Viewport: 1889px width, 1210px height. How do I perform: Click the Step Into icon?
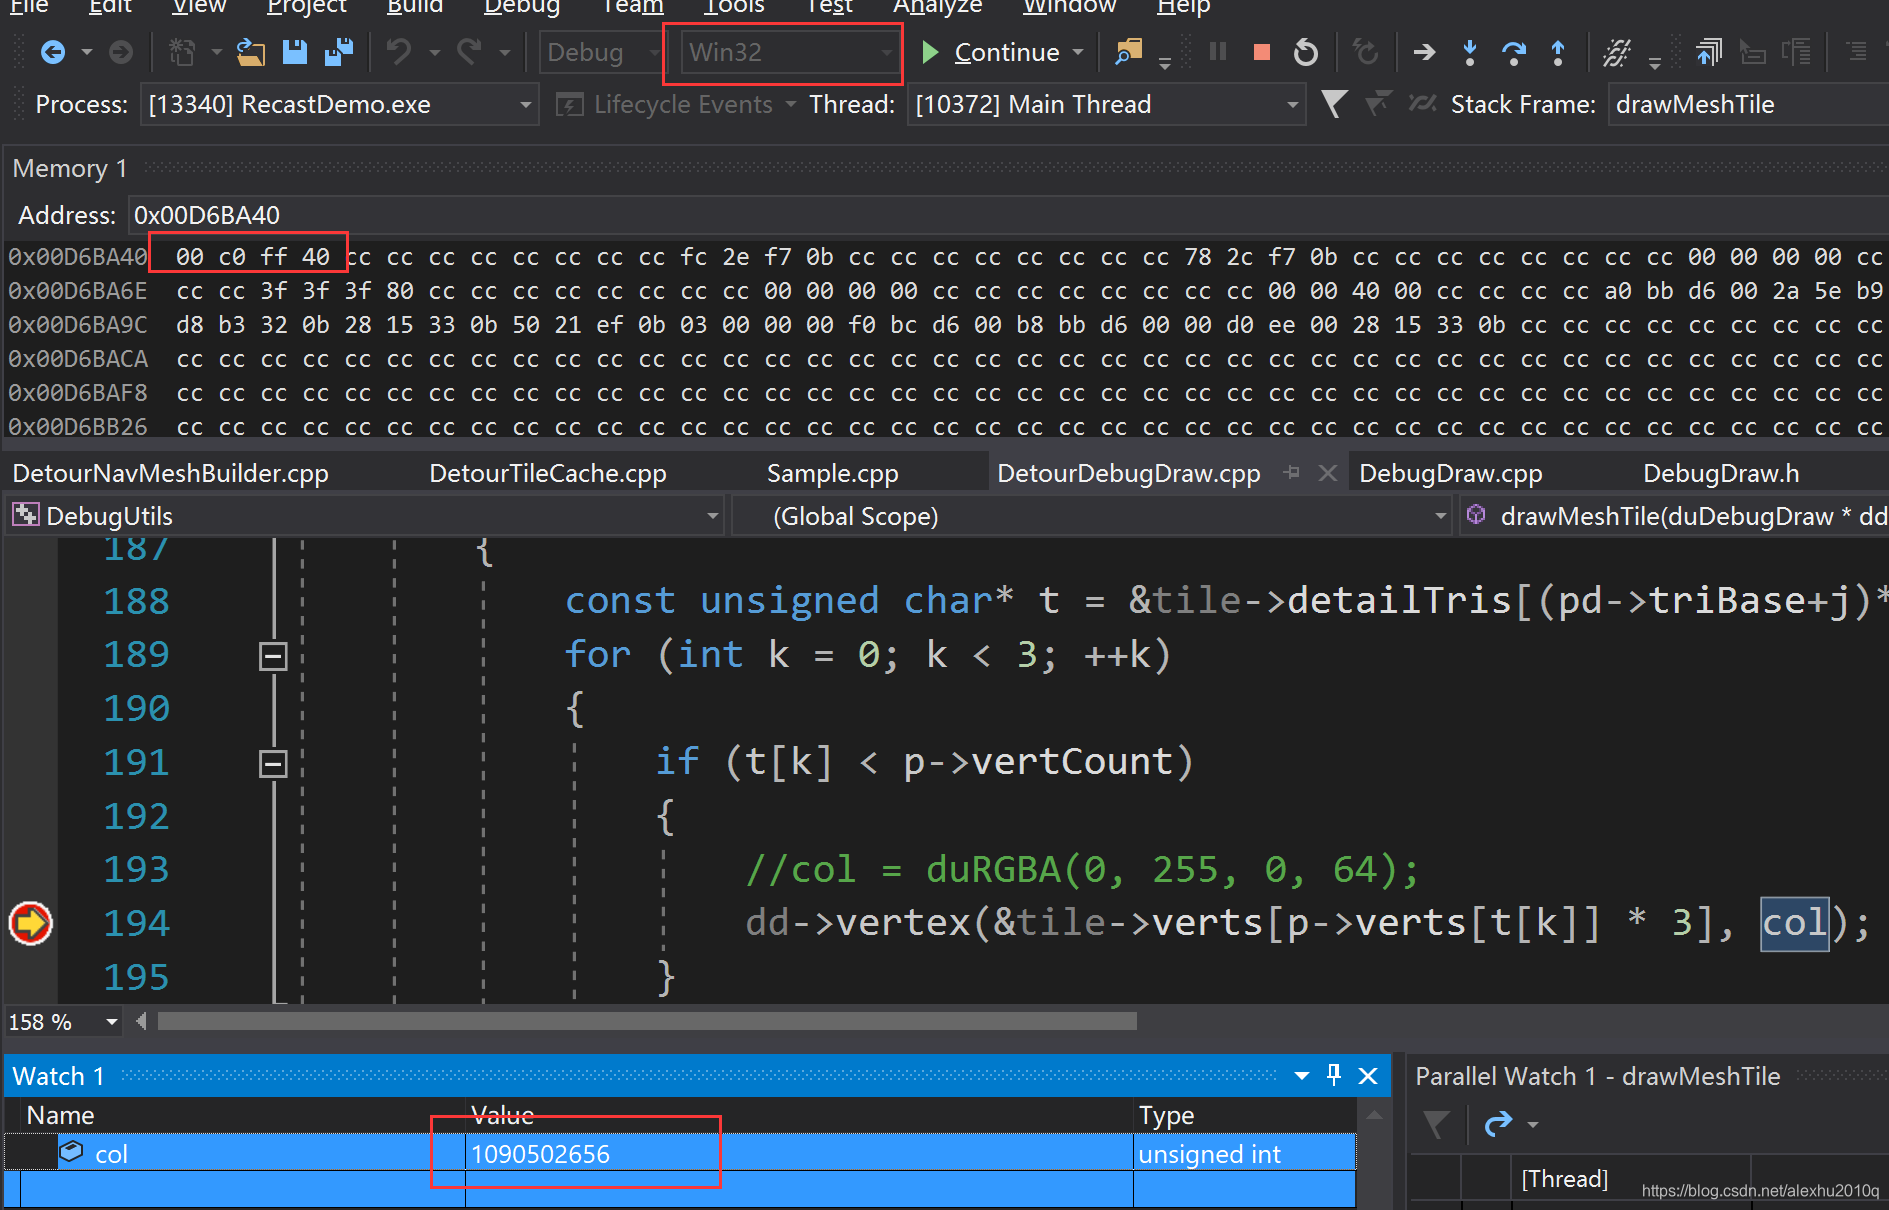(x=1469, y=52)
